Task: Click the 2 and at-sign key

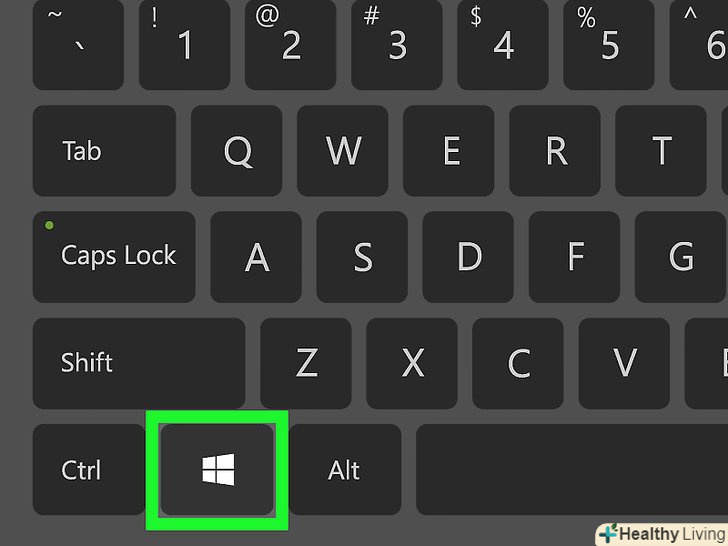Action: click(291, 45)
